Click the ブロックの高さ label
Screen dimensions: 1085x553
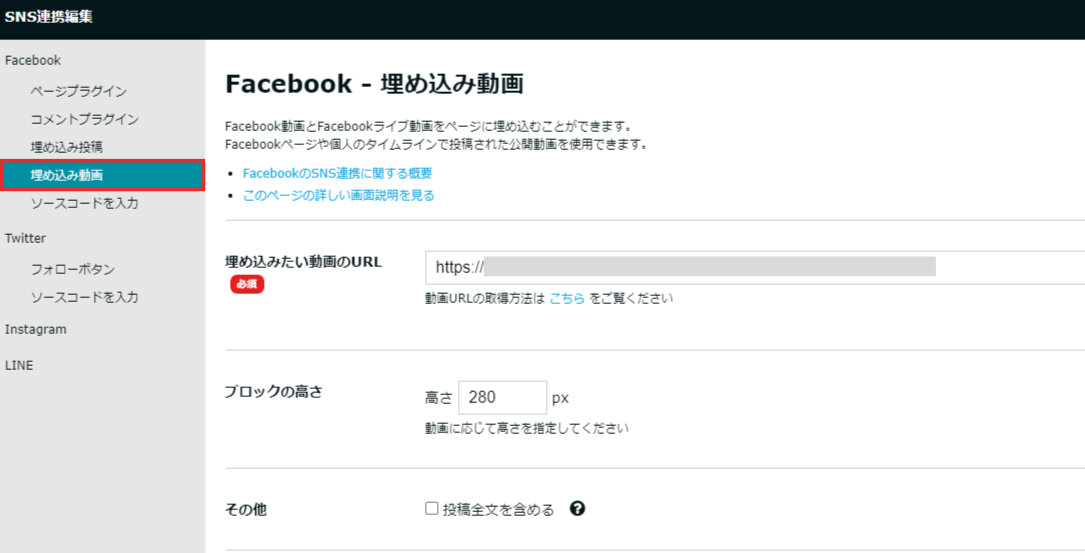274,392
